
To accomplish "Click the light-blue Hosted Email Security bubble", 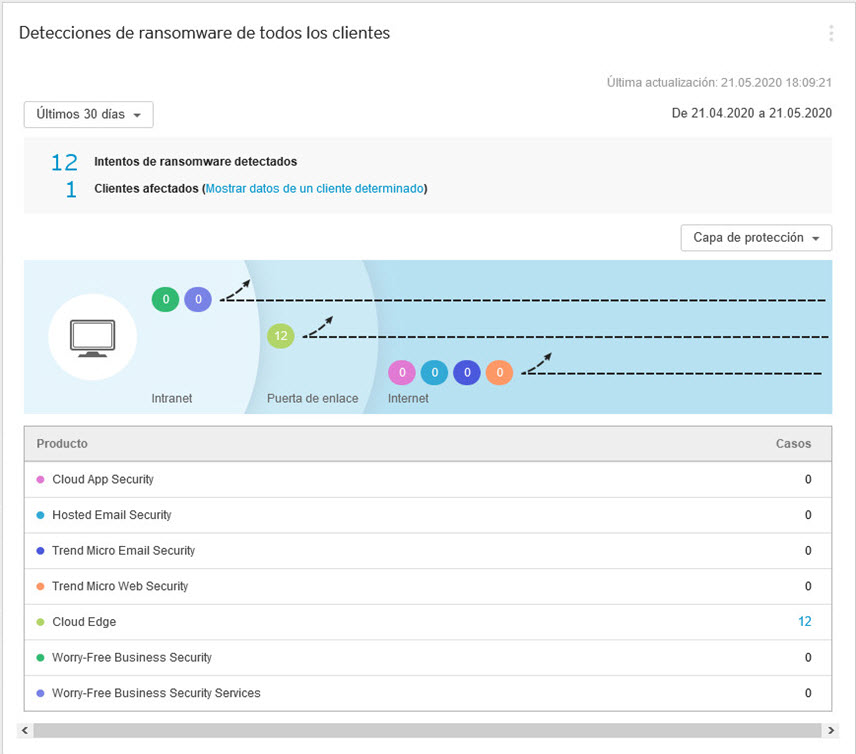I will coord(434,373).
